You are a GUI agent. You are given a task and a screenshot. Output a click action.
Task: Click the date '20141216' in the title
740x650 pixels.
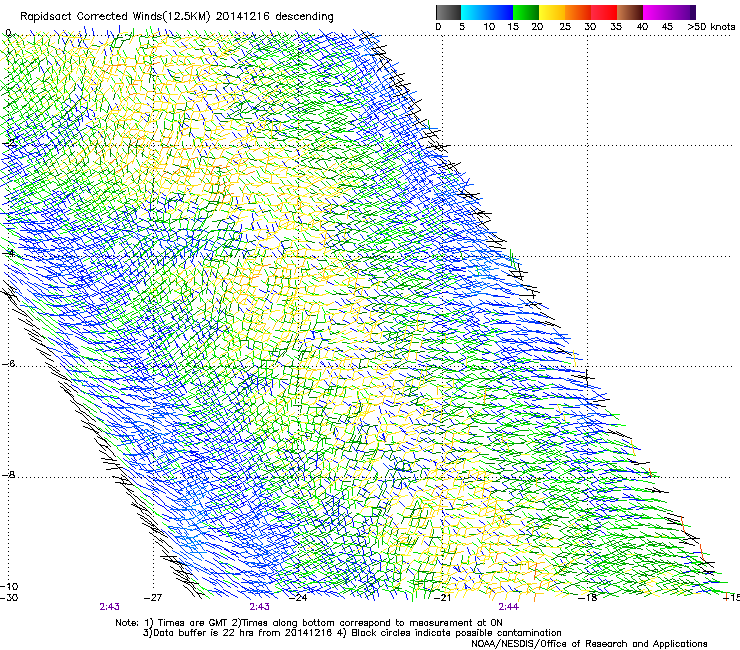pos(243,16)
